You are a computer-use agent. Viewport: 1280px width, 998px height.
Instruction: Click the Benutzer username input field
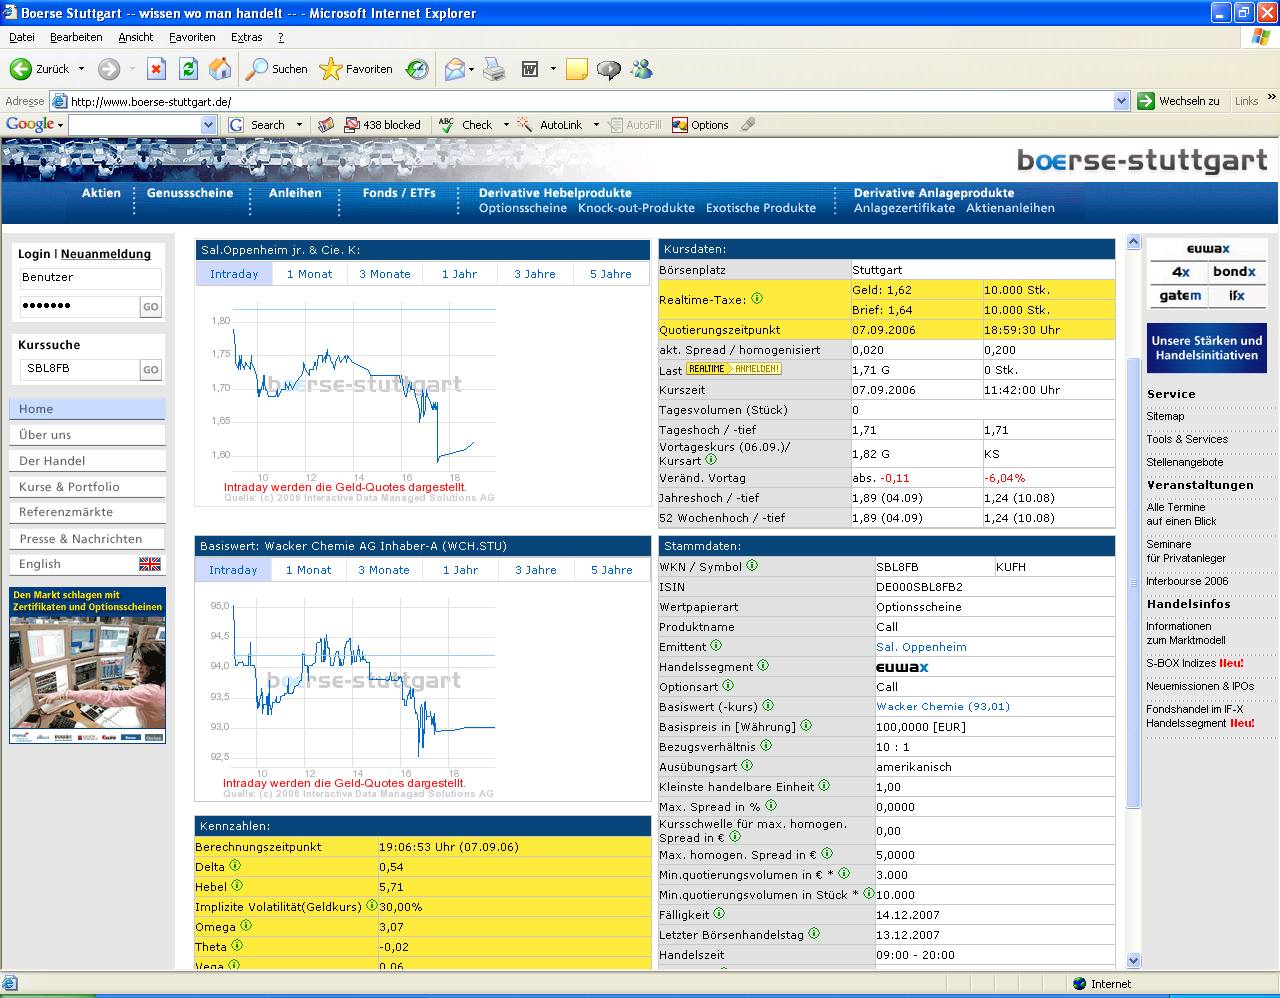pos(88,278)
